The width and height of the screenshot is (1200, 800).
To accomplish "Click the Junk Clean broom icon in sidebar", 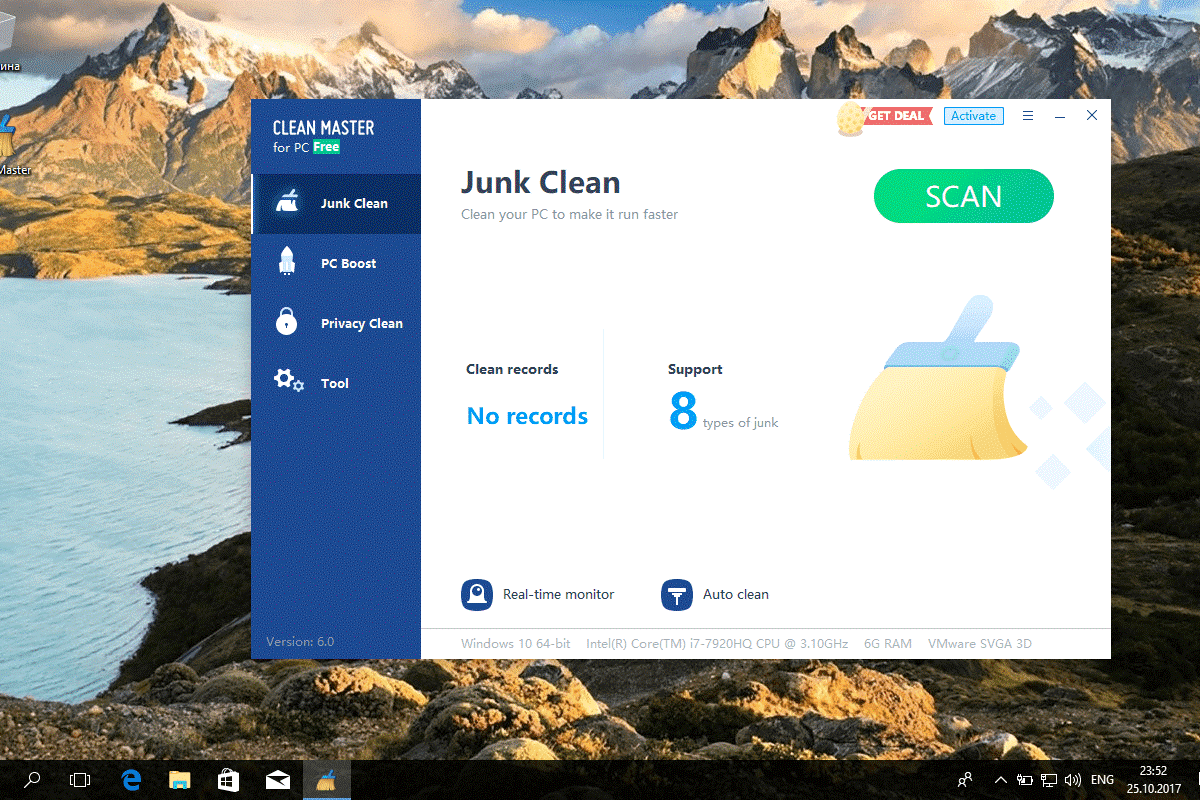I will pos(287,202).
